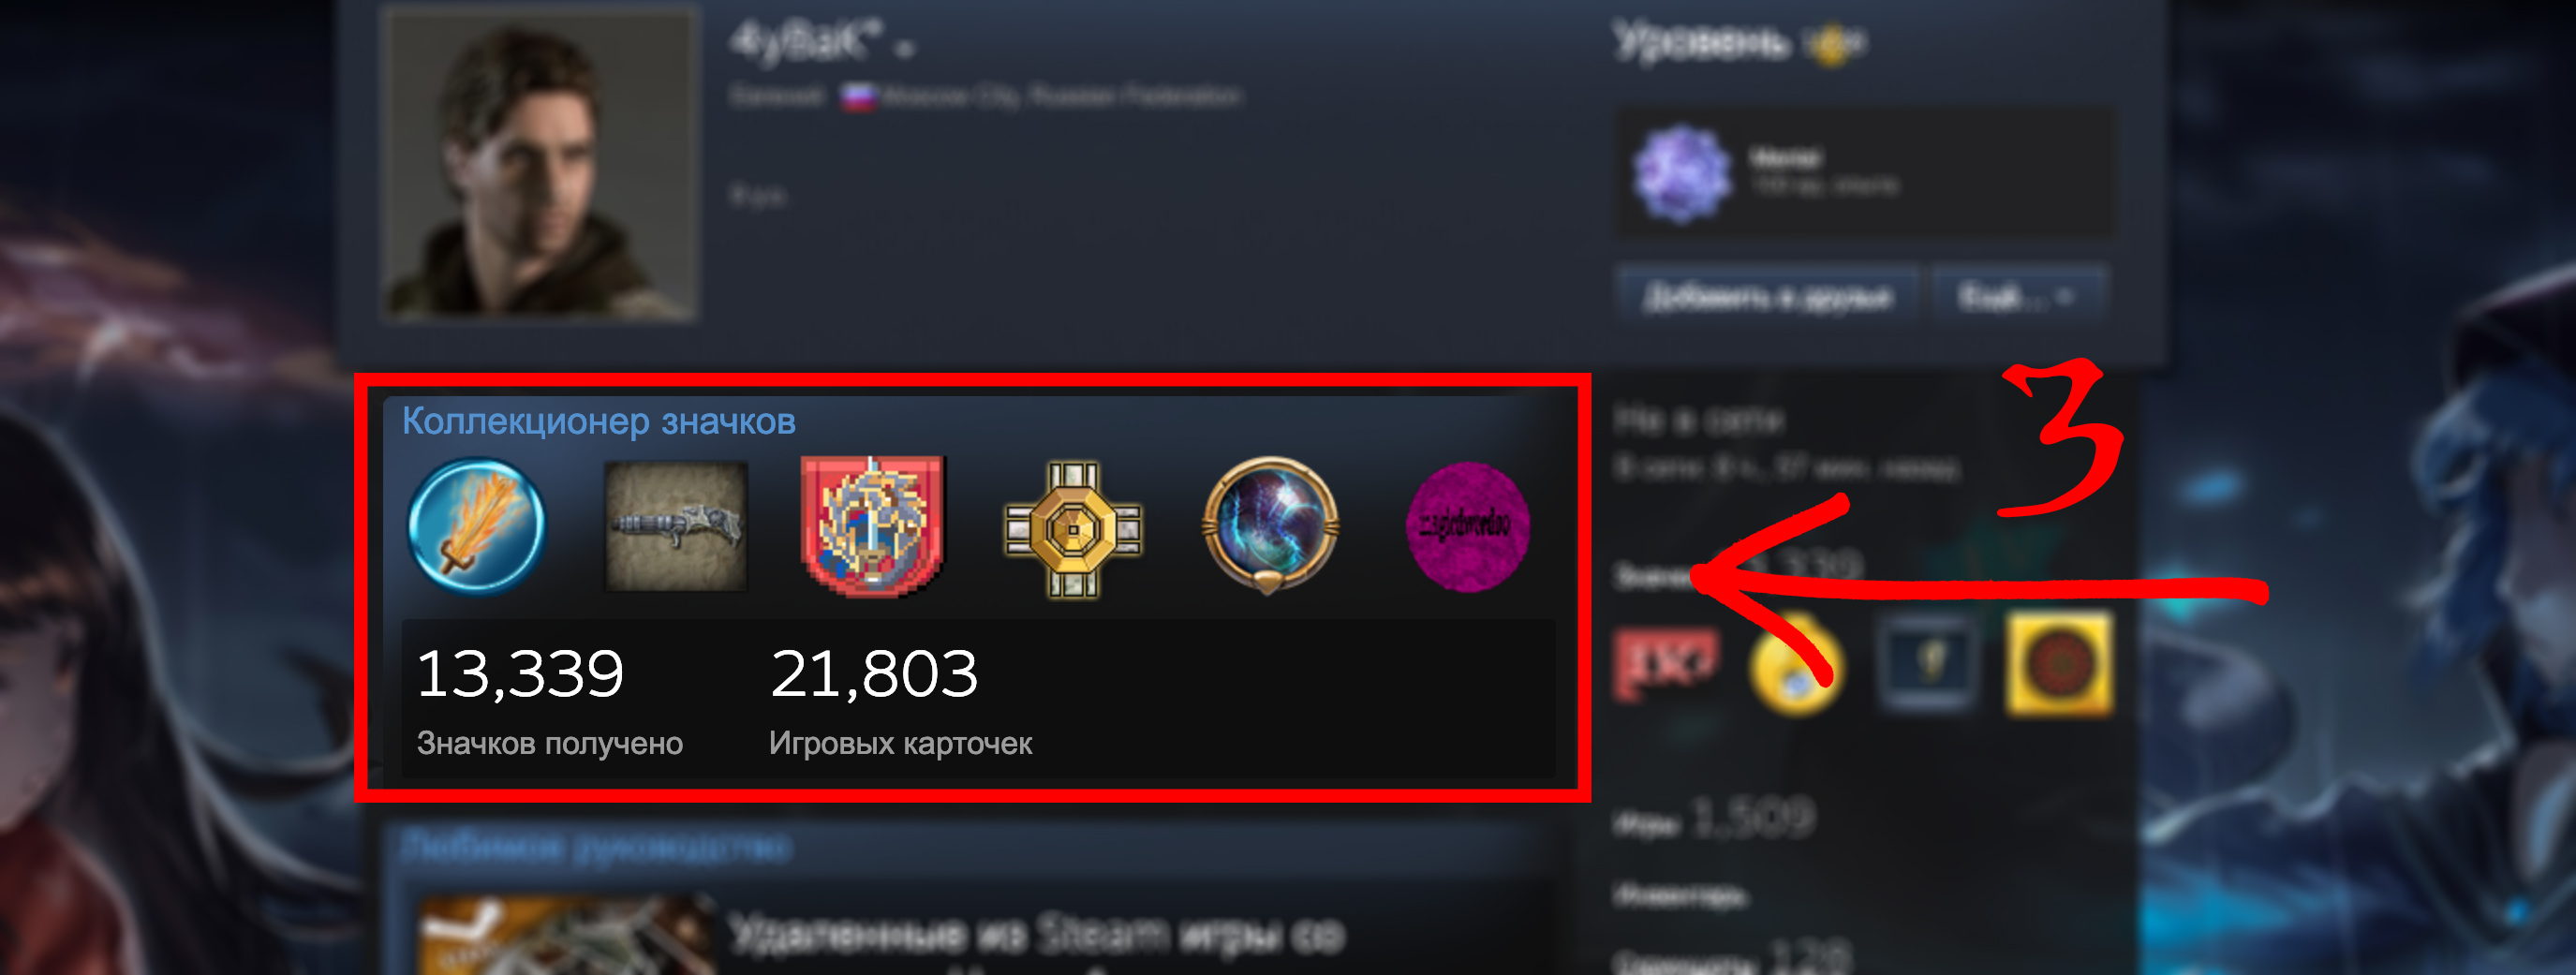Click the flaming sword badge icon
This screenshot has height=975, width=2576.
coord(476,526)
